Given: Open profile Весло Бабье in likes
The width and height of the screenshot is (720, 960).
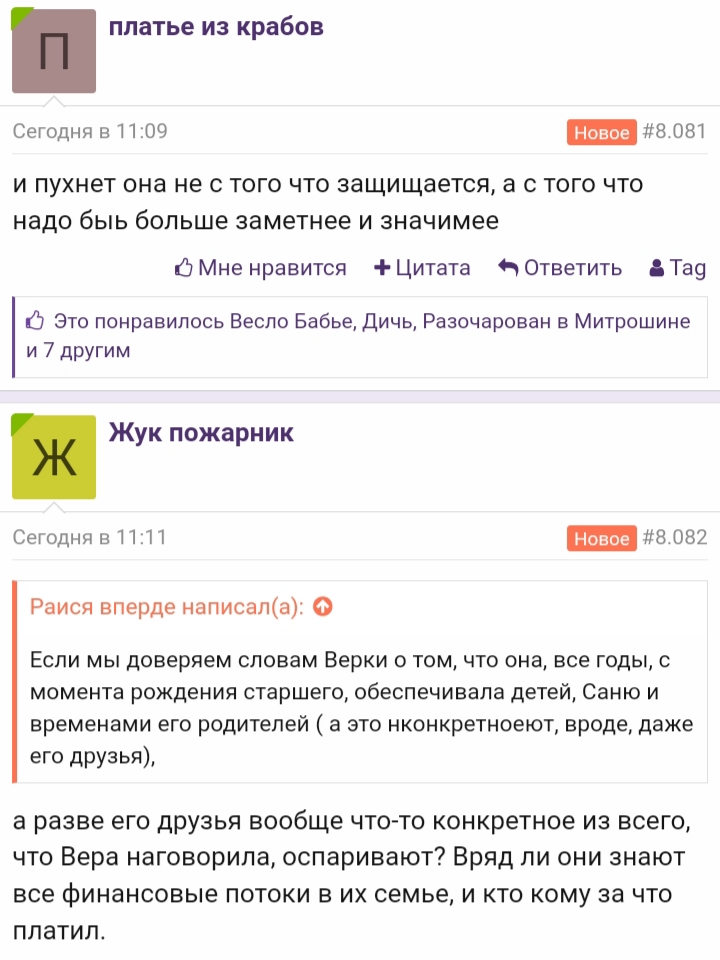Looking at the screenshot, I should (x=293, y=321).
